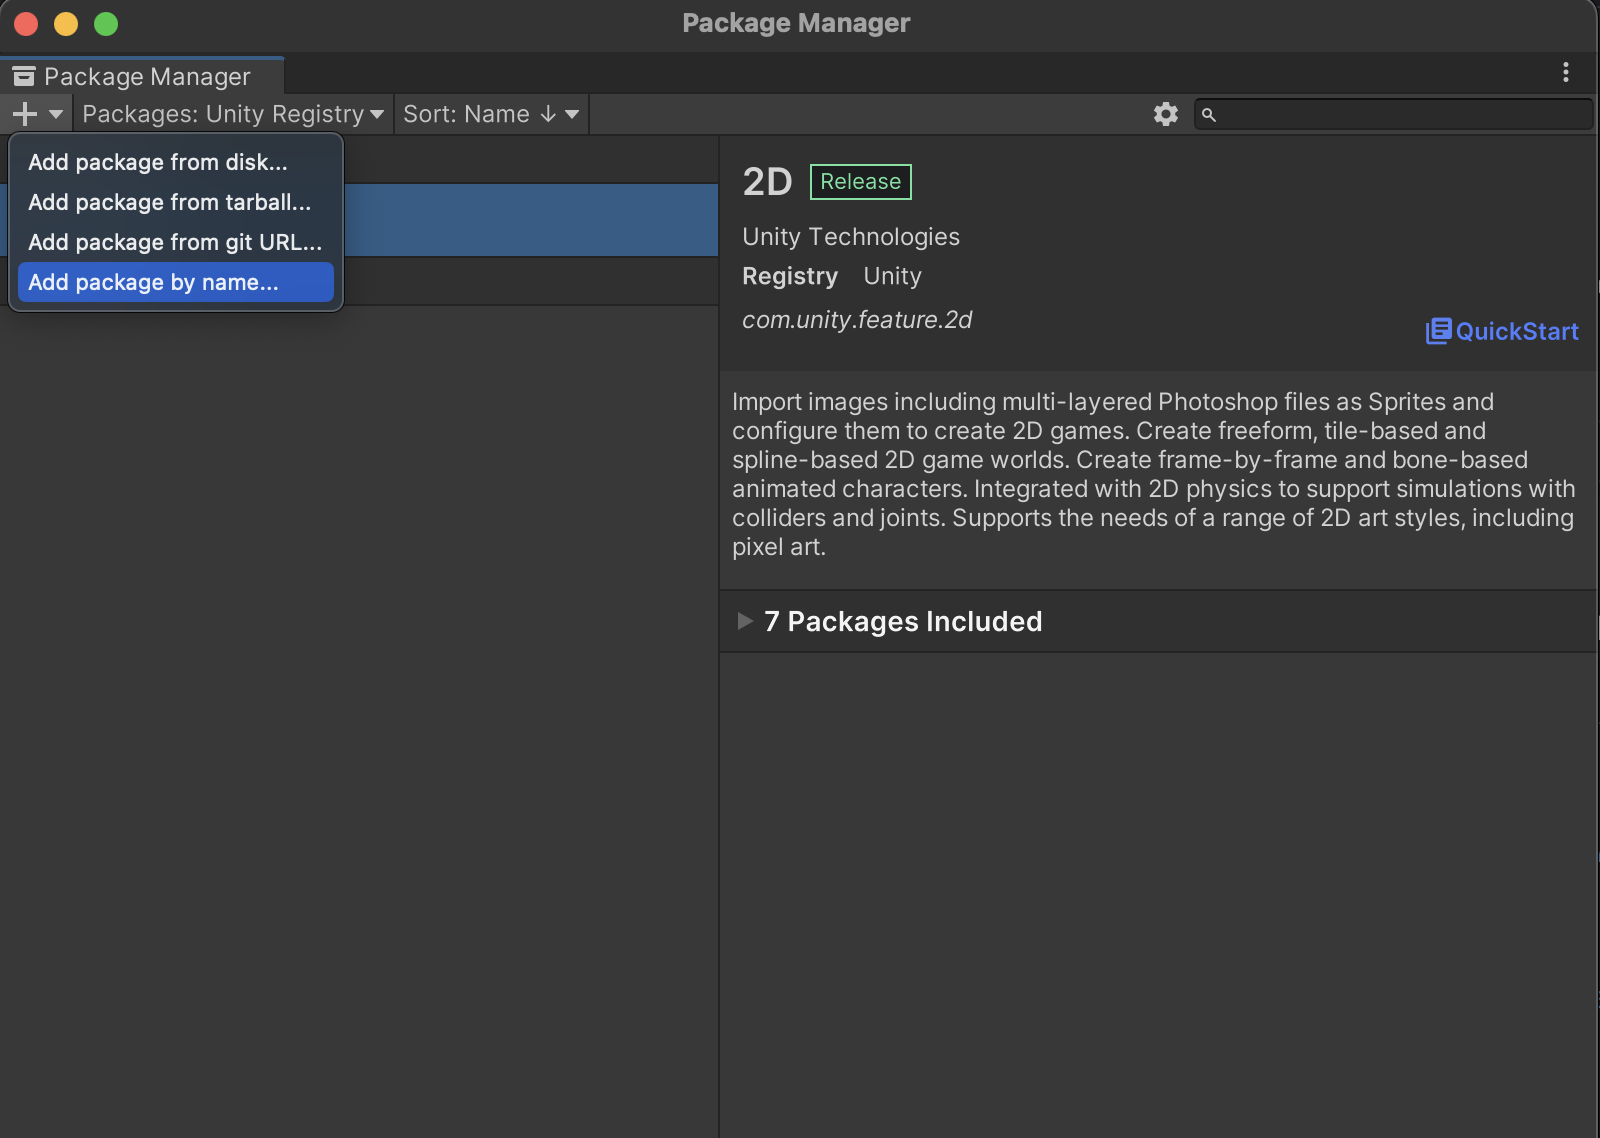The image size is (1600, 1138).
Task: Minimize the window with yellow button
Action: (66, 24)
